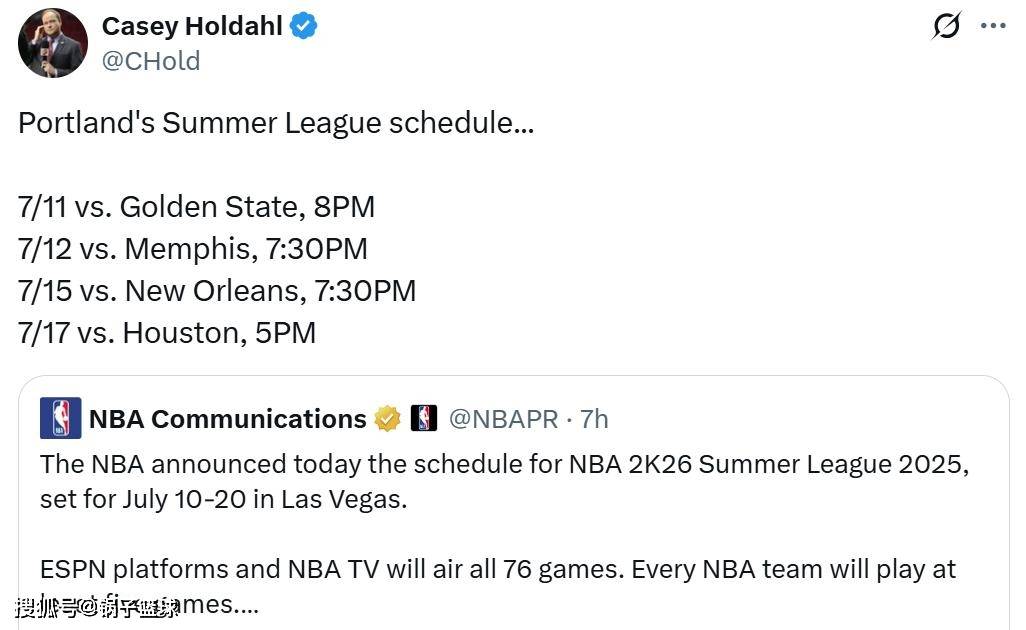Click the 7/15 vs. New Orleans line

click(217, 291)
